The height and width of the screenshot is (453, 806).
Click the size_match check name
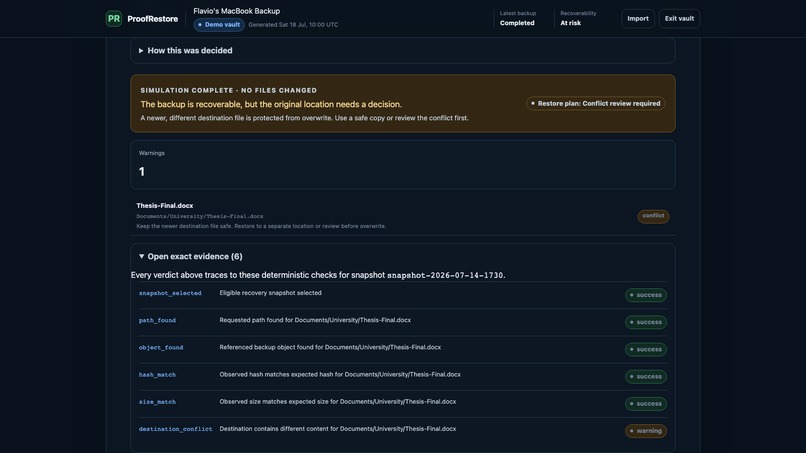point(157,402)
